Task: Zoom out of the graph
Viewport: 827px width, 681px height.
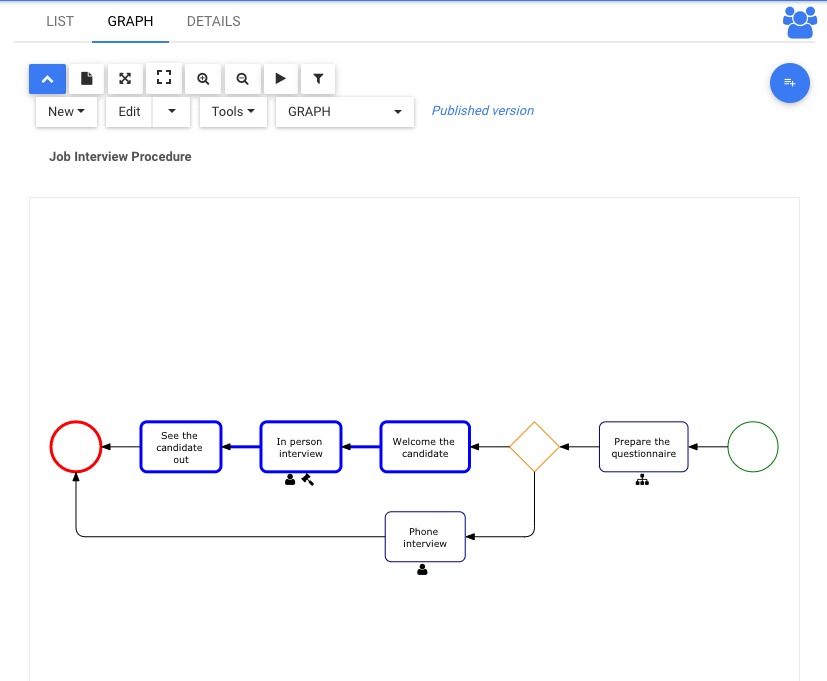Action: pyautogui.click(x=242, y=79)
